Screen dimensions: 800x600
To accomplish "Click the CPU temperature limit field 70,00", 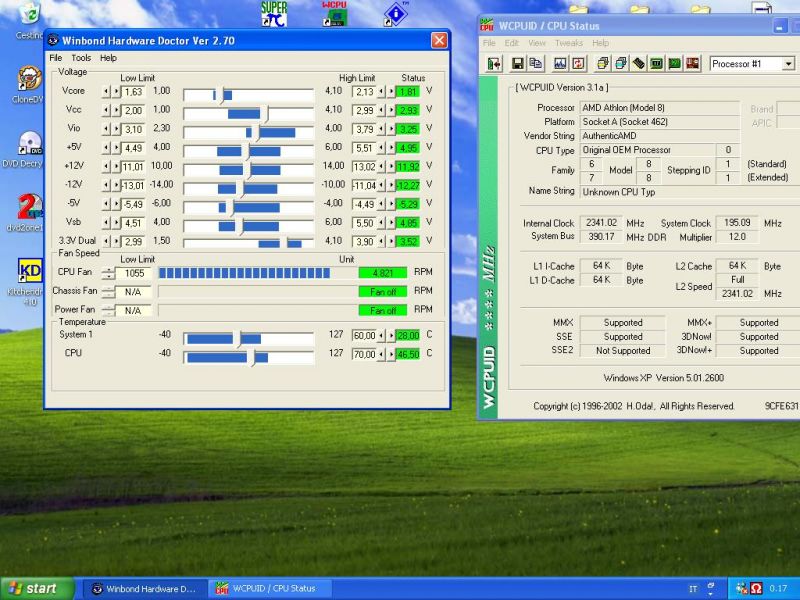I will [x=364, y=355].
